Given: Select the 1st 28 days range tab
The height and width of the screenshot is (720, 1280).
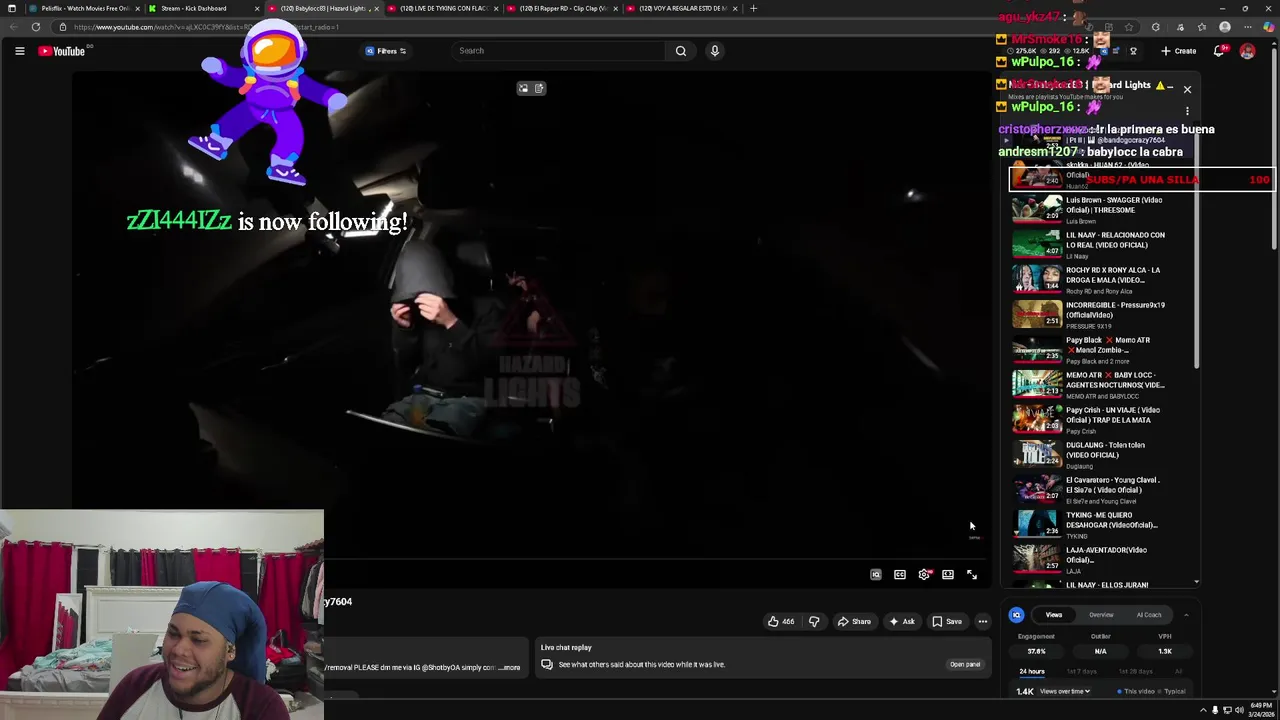Looking at the screenshot, I should [1135, 672].
